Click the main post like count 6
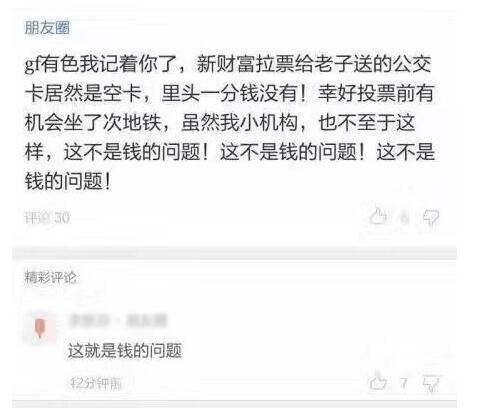This screenshot has width=493, height=408. 404,218
